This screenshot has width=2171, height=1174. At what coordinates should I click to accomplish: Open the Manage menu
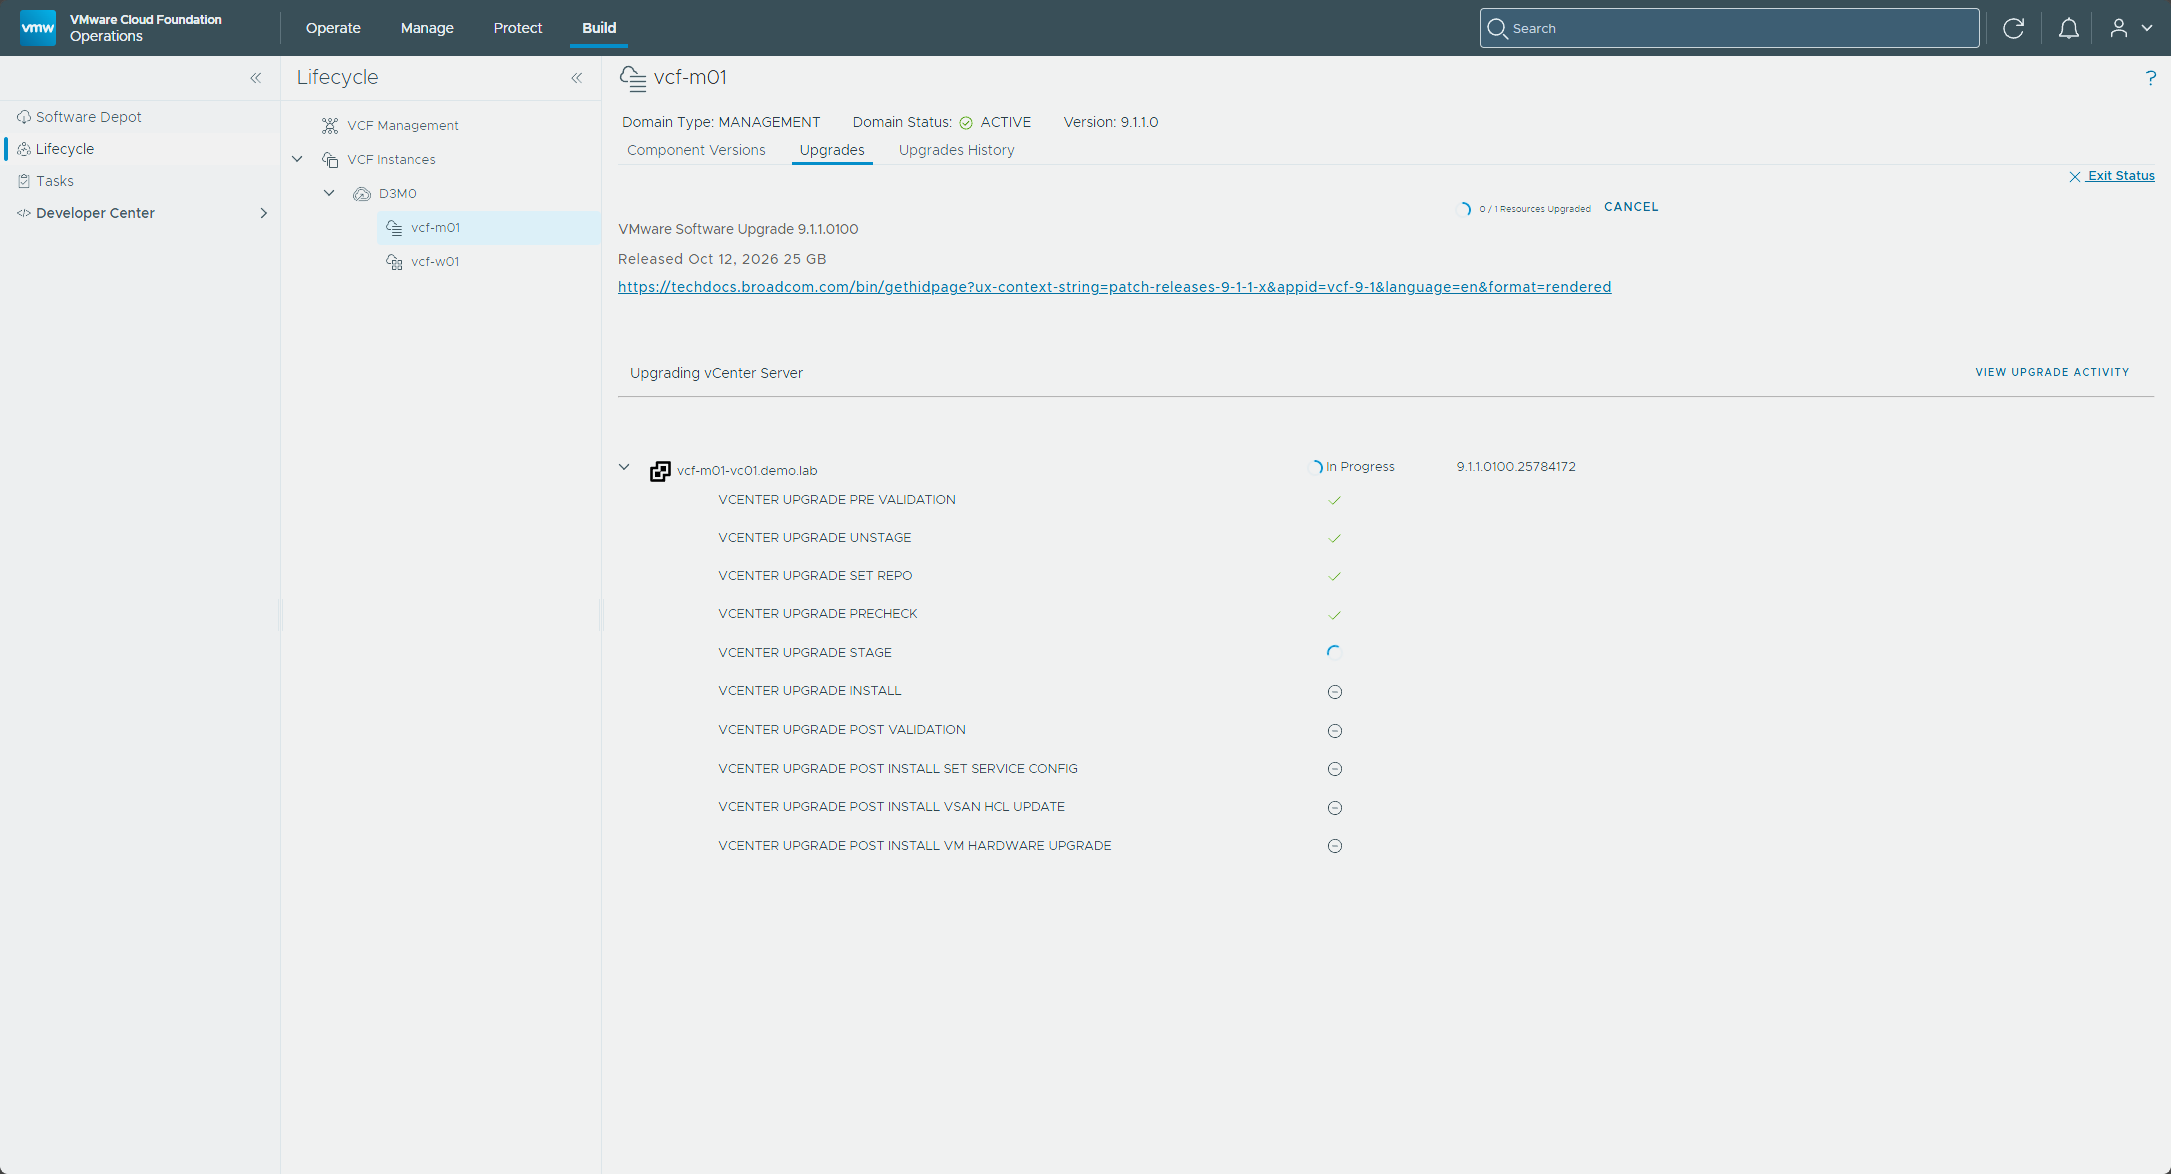pyautogui.click(x=427, y=28)
